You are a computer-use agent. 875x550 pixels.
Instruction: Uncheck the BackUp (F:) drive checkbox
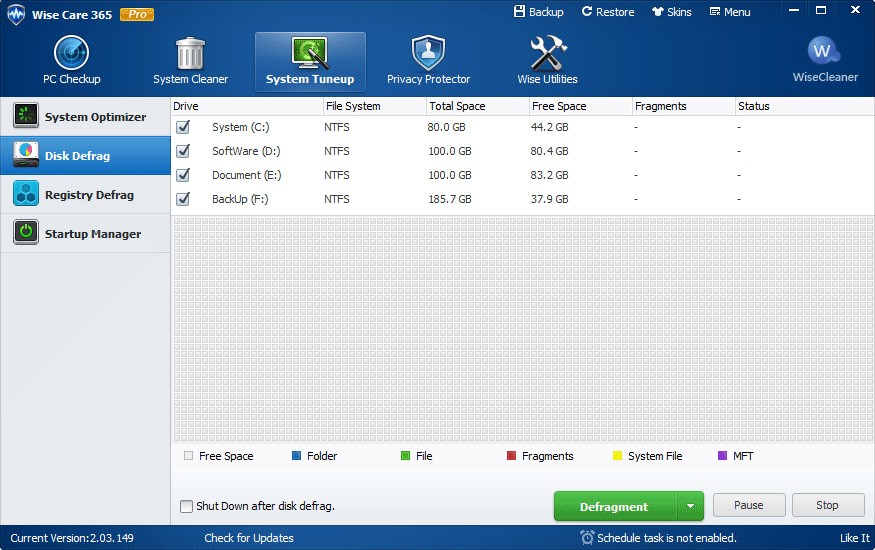point(183,199)
